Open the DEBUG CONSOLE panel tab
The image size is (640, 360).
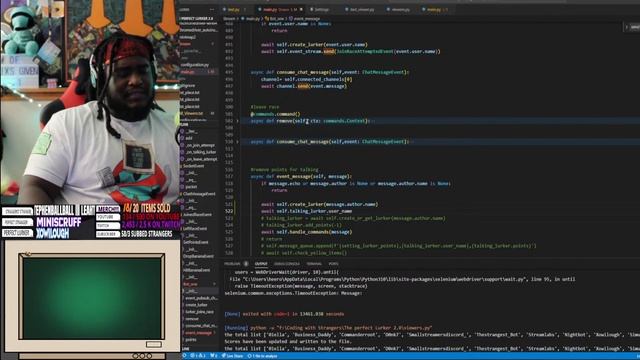[287, 264]
